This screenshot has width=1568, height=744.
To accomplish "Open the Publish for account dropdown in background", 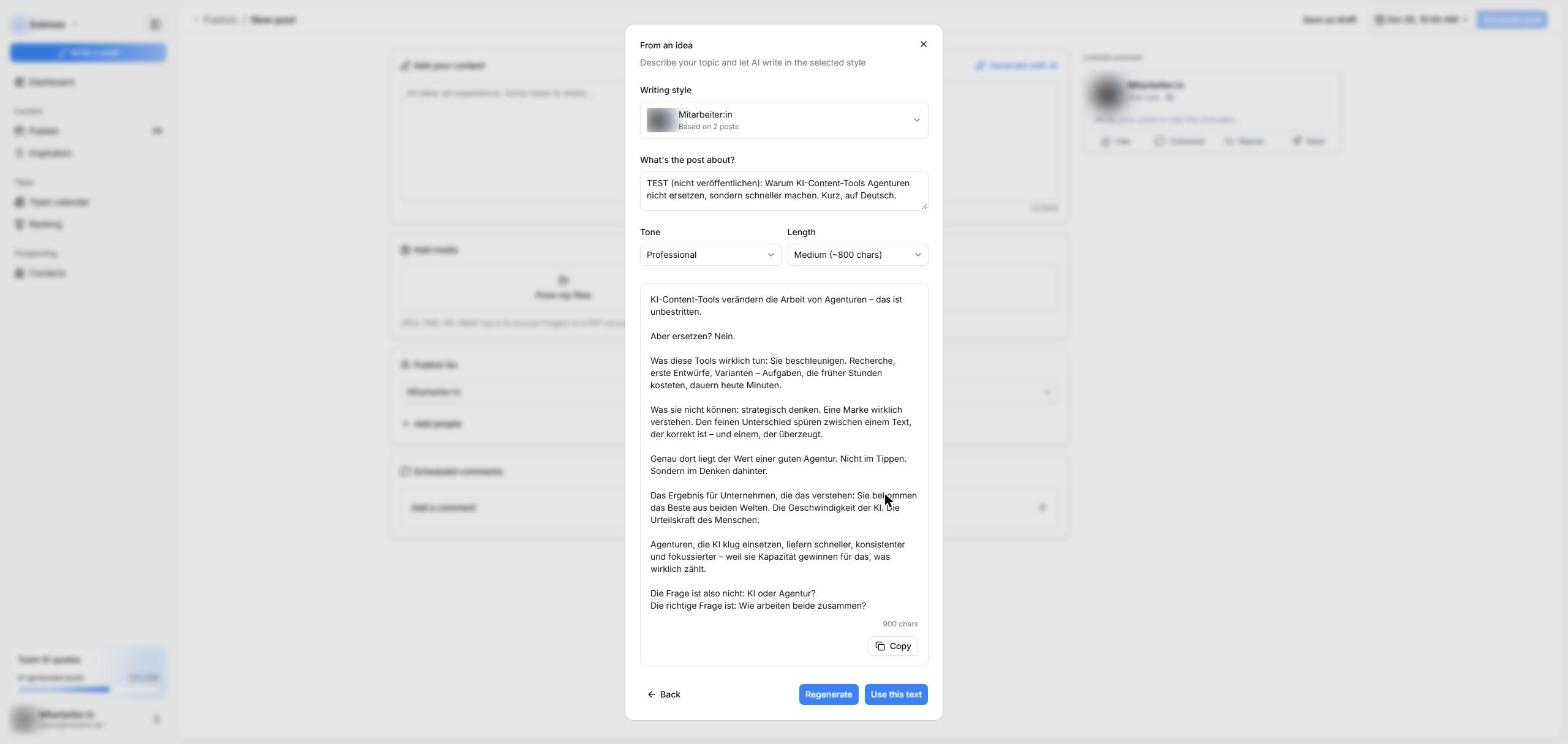I will [729, 392].
